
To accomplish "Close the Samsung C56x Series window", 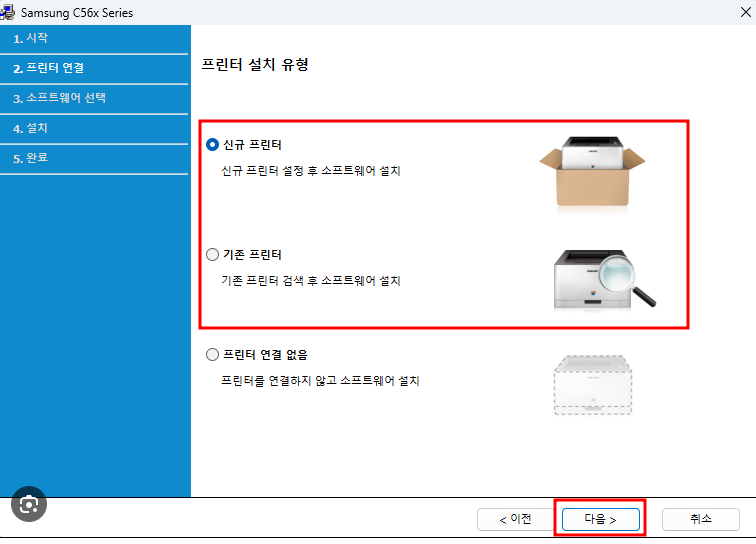I will pos(745,12).
